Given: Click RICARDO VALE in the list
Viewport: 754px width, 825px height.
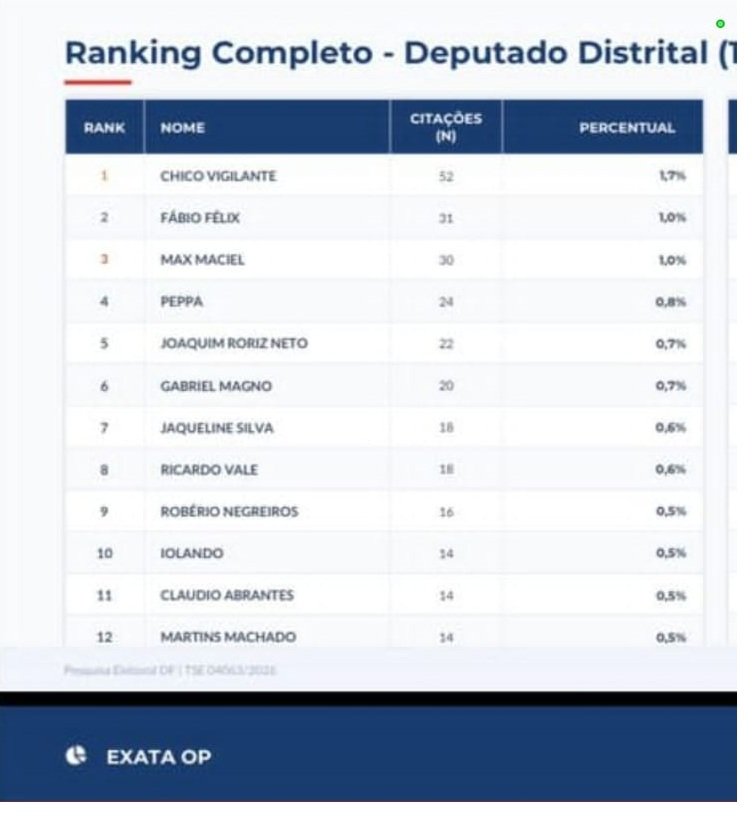Looking at the screenshot, I should coord(209,470).
